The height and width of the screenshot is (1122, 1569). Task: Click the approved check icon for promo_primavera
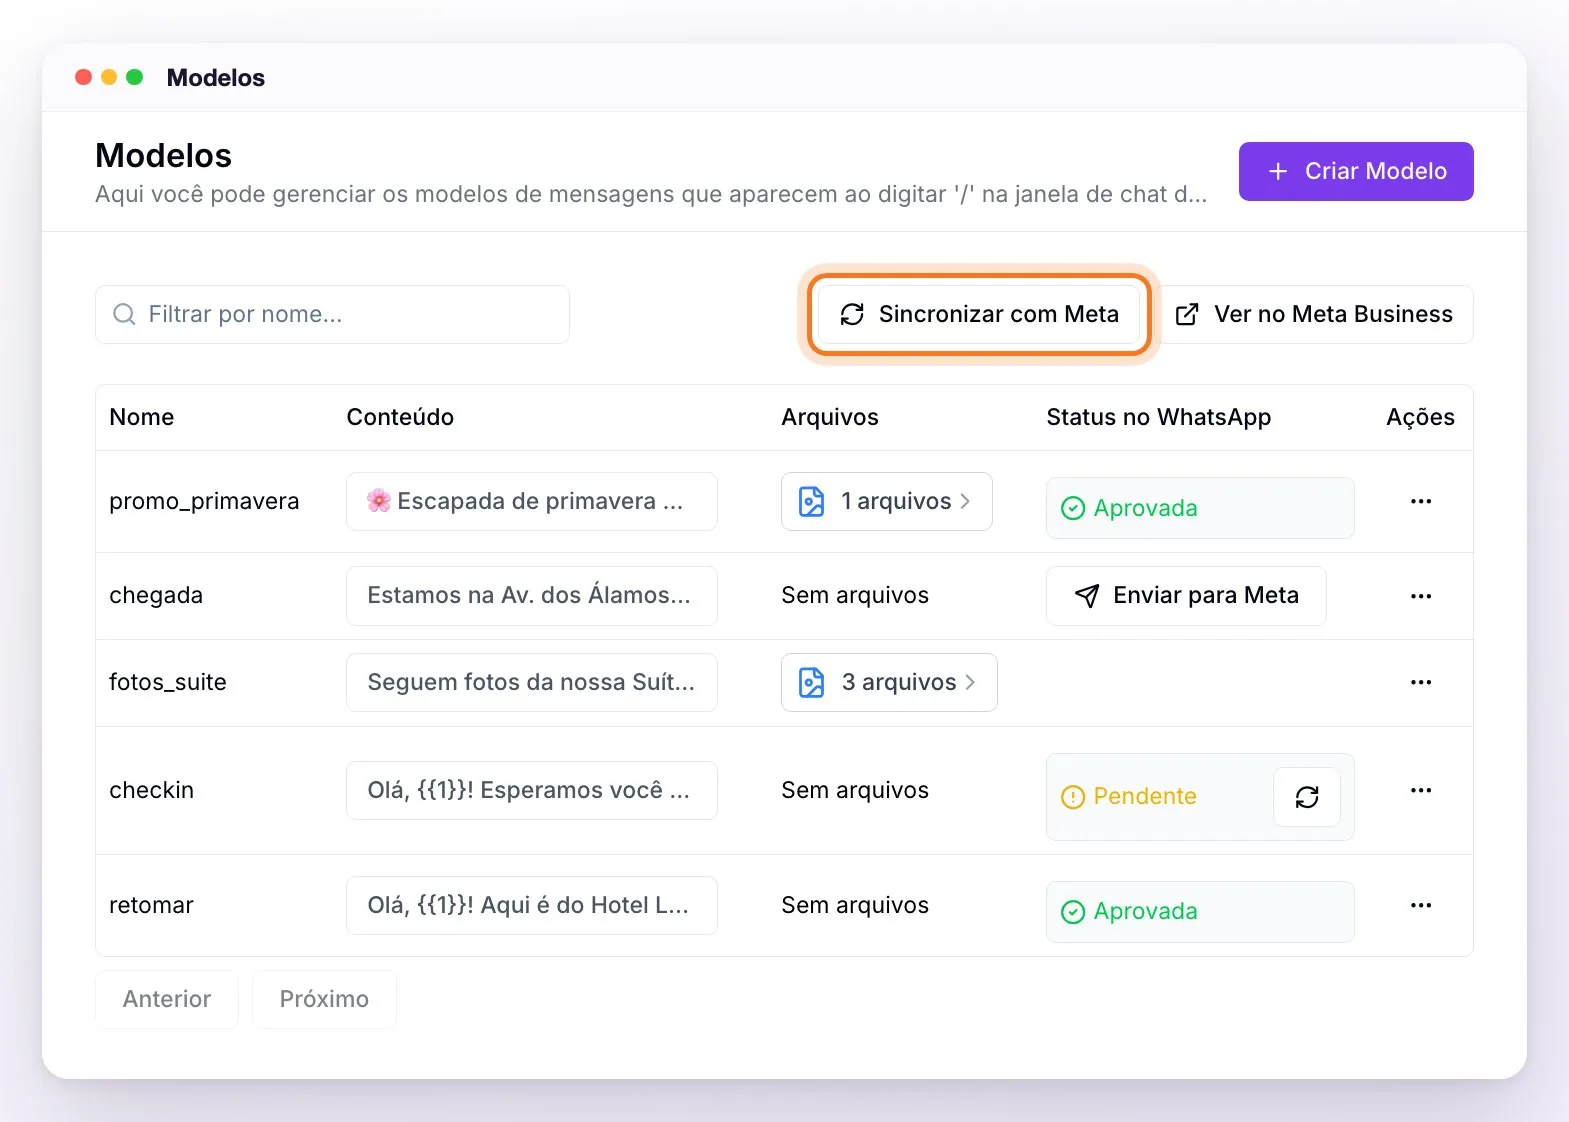tap(1073, 508)
